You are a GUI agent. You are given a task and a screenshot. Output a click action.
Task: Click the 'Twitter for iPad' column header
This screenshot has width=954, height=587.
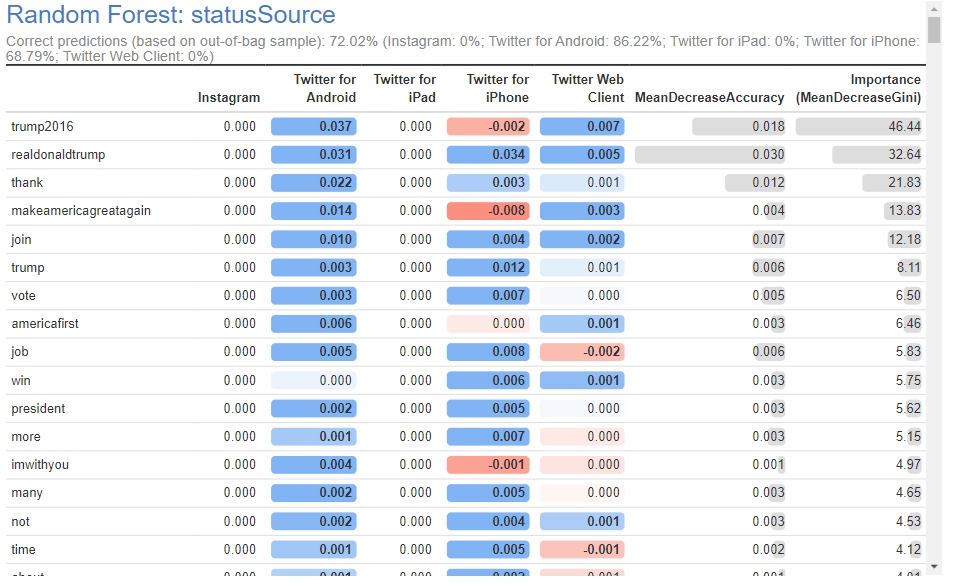tap(405, 89)
